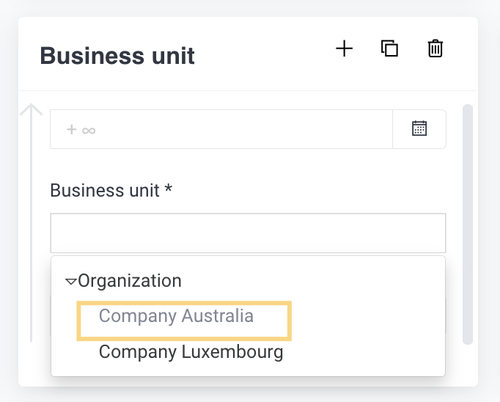Click the asterisk after Business unit label
Image resolution: width=500 pixels, height=402 pixels.
coord(168,188)
